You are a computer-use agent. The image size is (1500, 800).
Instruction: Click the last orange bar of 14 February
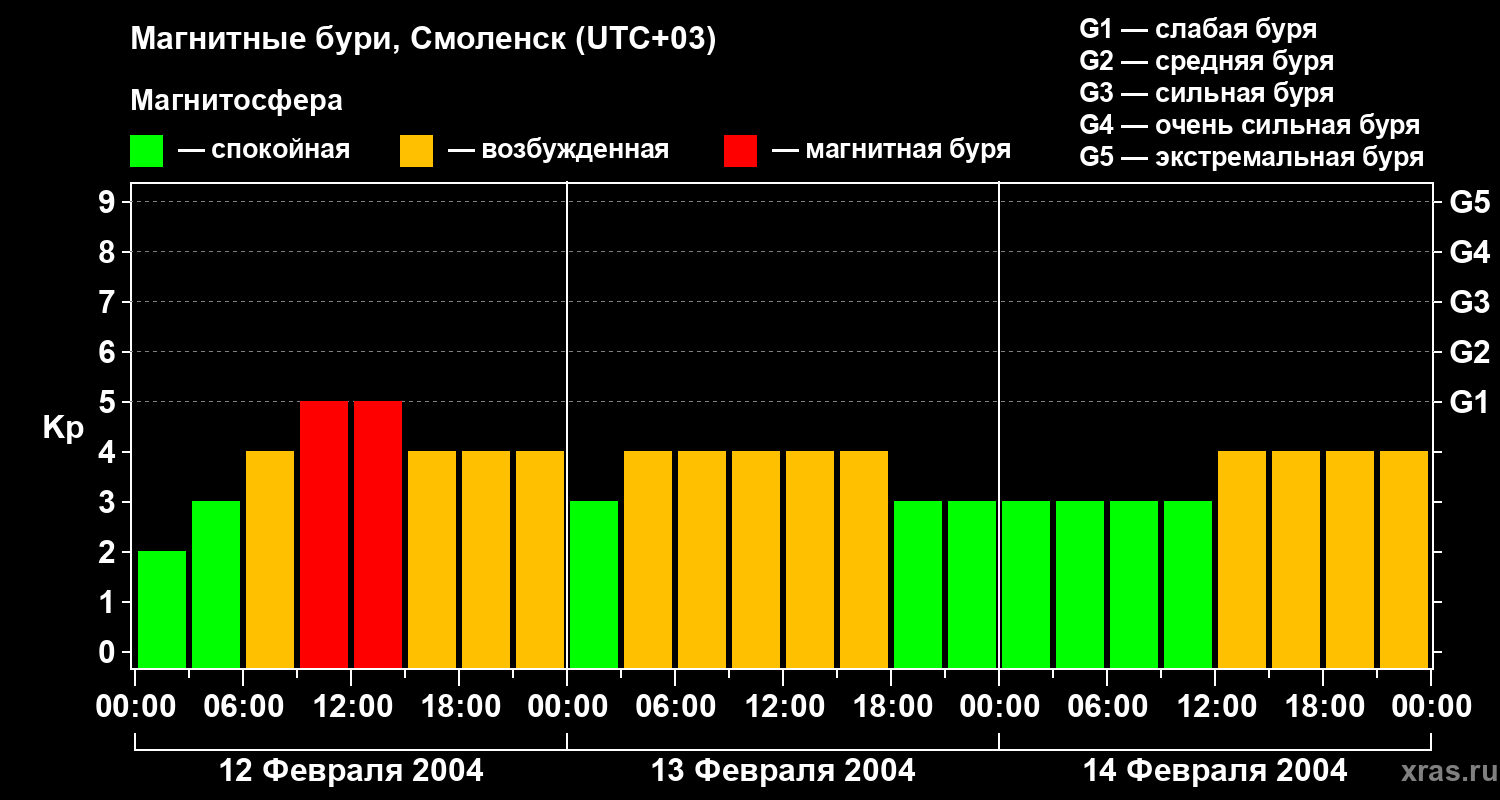pyautogui.click(x=1404, y=560)
